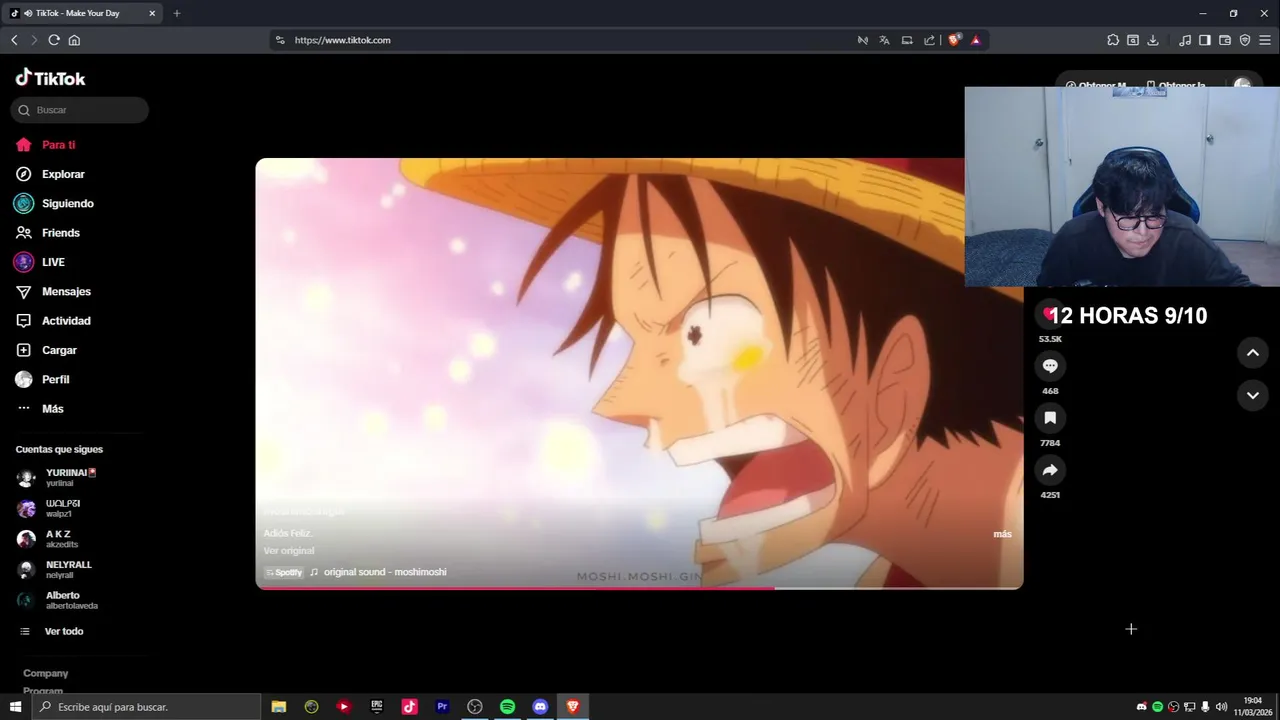
Task: Open Spotify from the taskbar
Action: tap(507, 707)
